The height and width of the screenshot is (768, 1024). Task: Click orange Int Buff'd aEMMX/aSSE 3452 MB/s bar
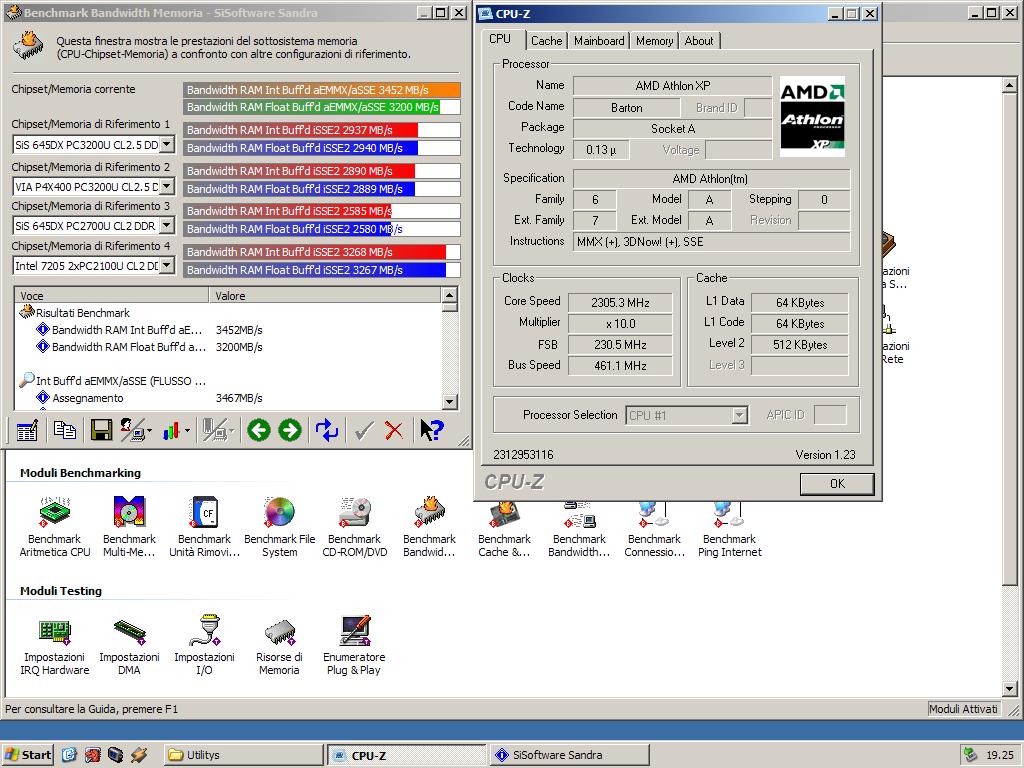click(x=321, y=90)
